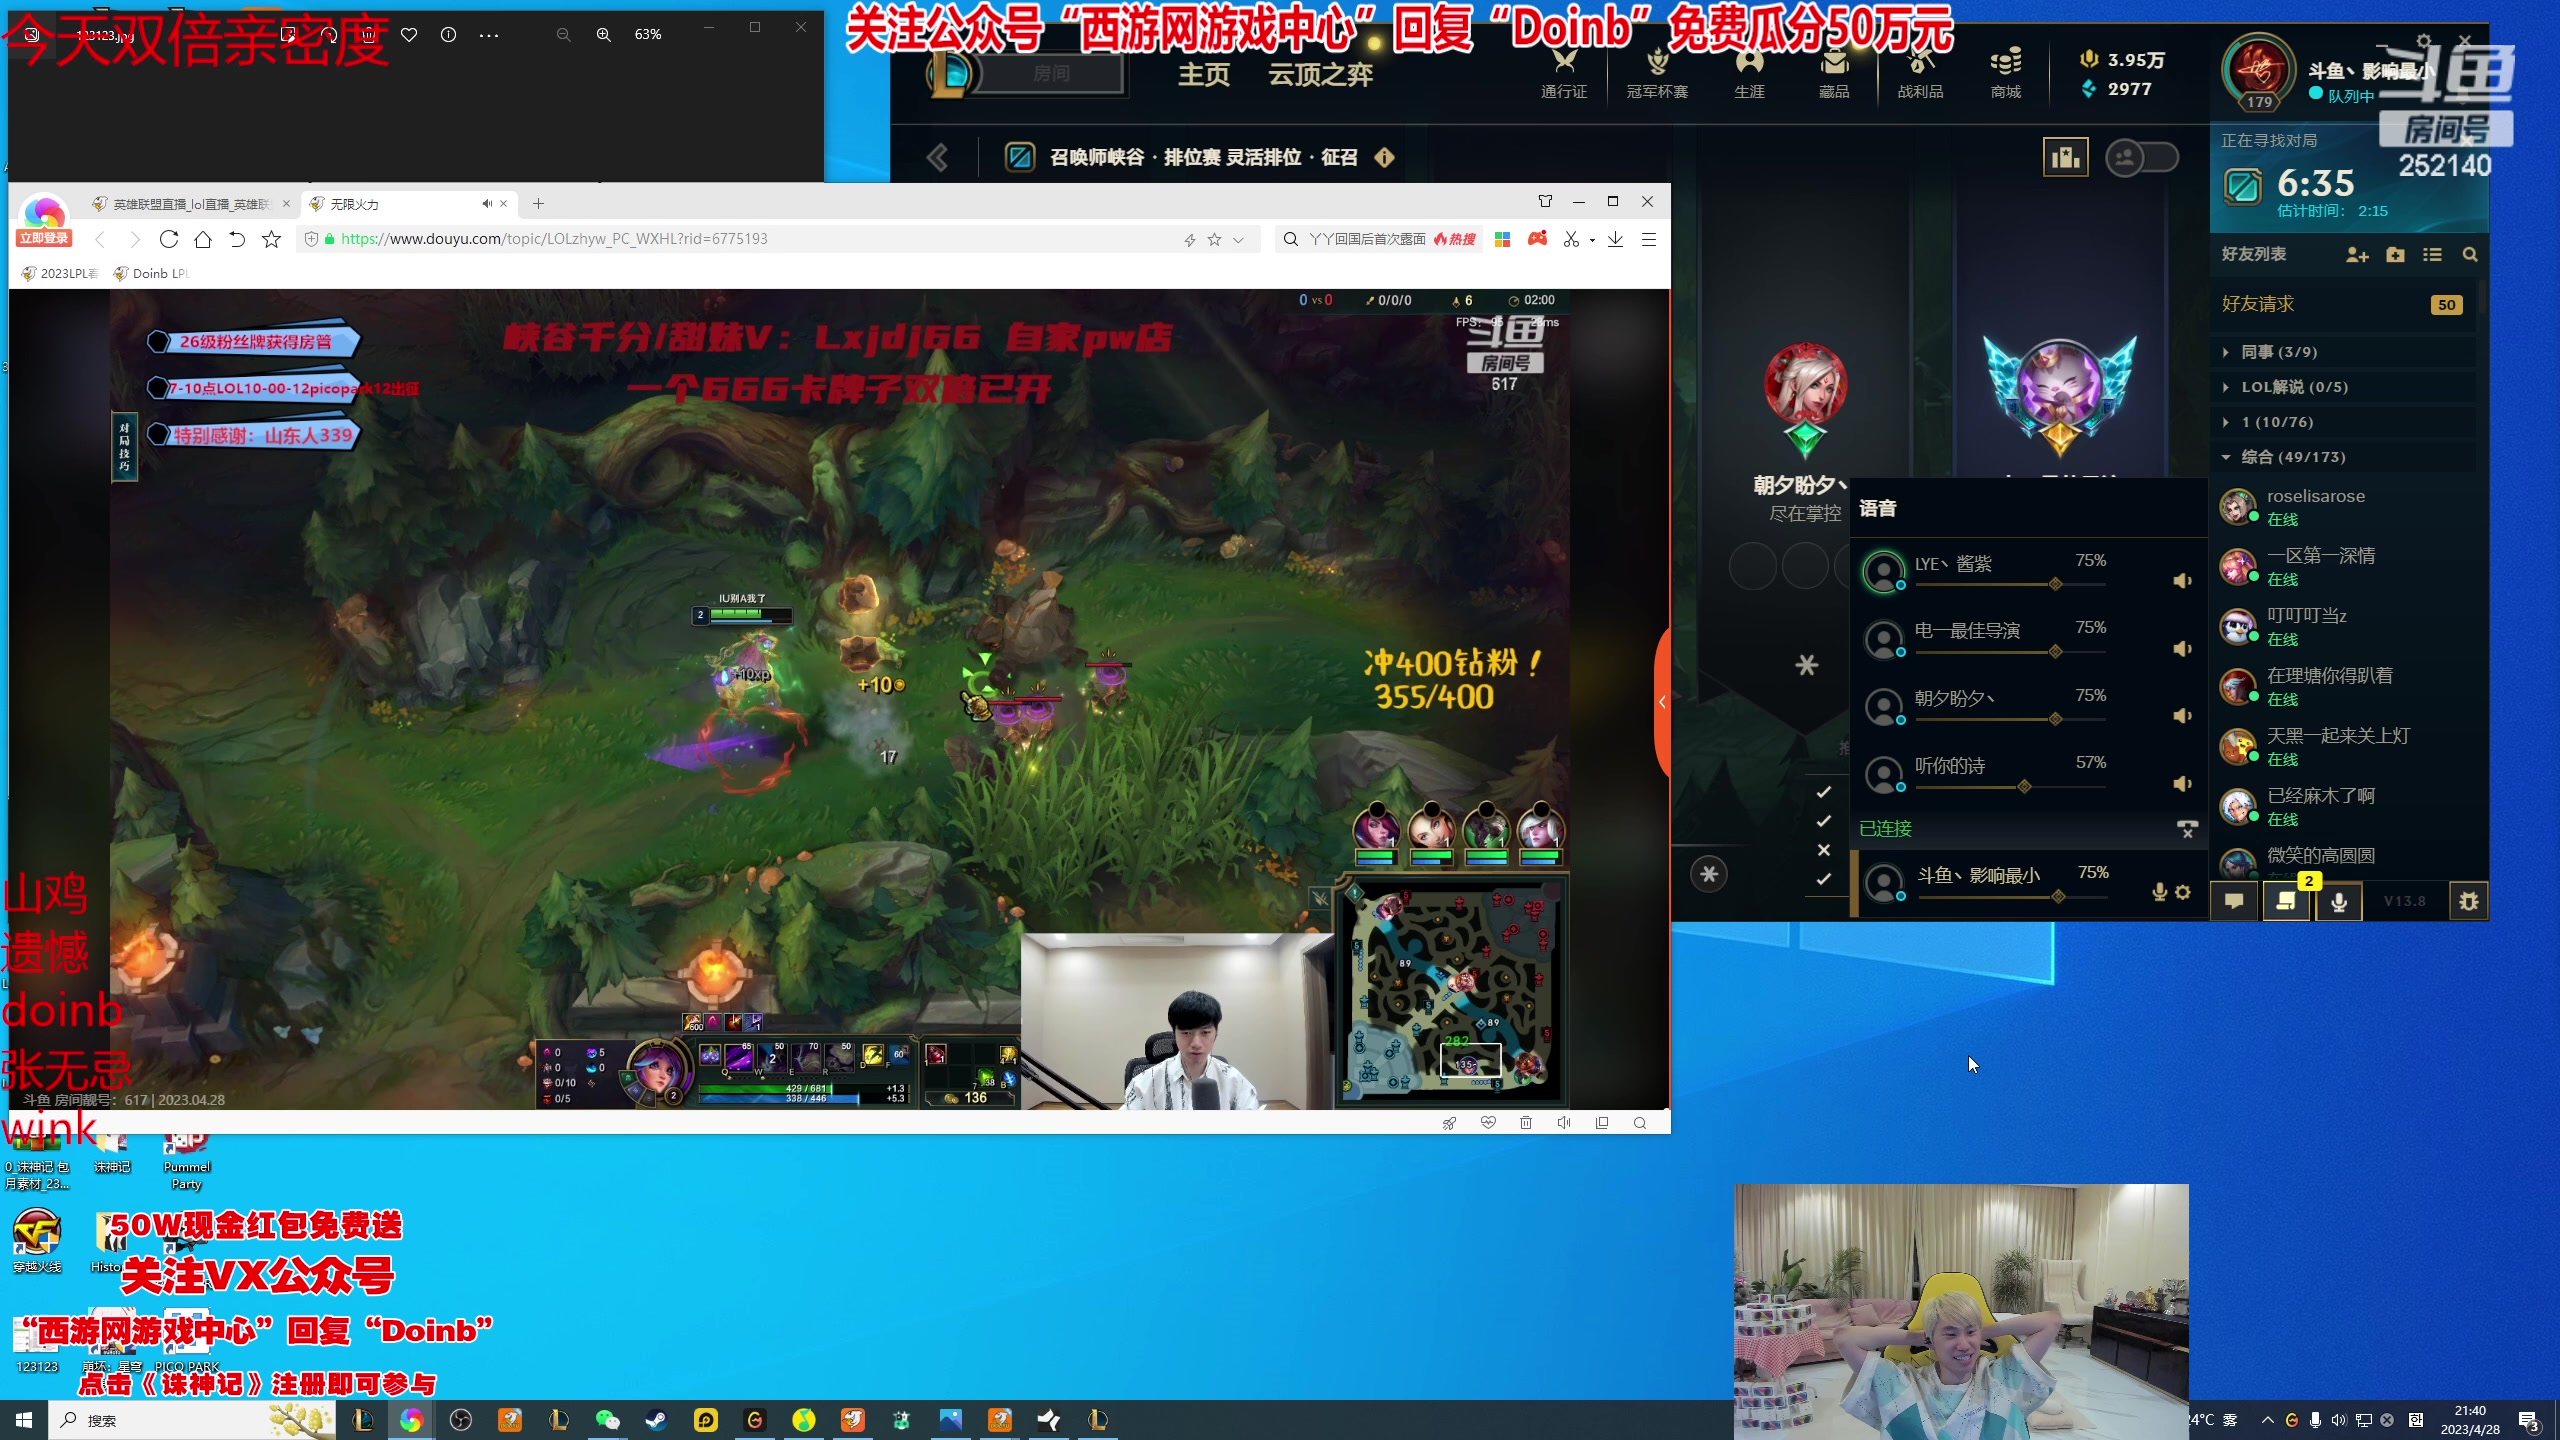This screenshot has height=1440, width=2560.
Task: Open a new browser tab
Action: click(x=538, y=204)
